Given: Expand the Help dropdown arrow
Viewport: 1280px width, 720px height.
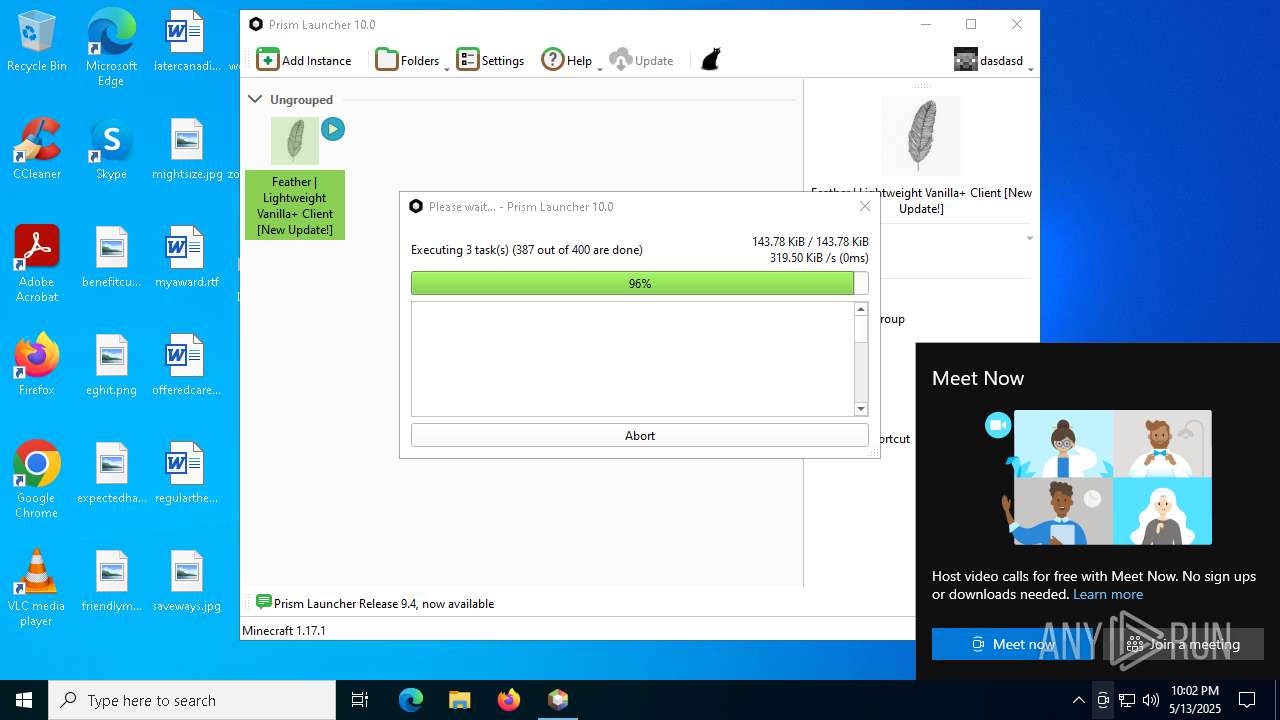Looking at the screenshot, I should click(x=600, y=68).
